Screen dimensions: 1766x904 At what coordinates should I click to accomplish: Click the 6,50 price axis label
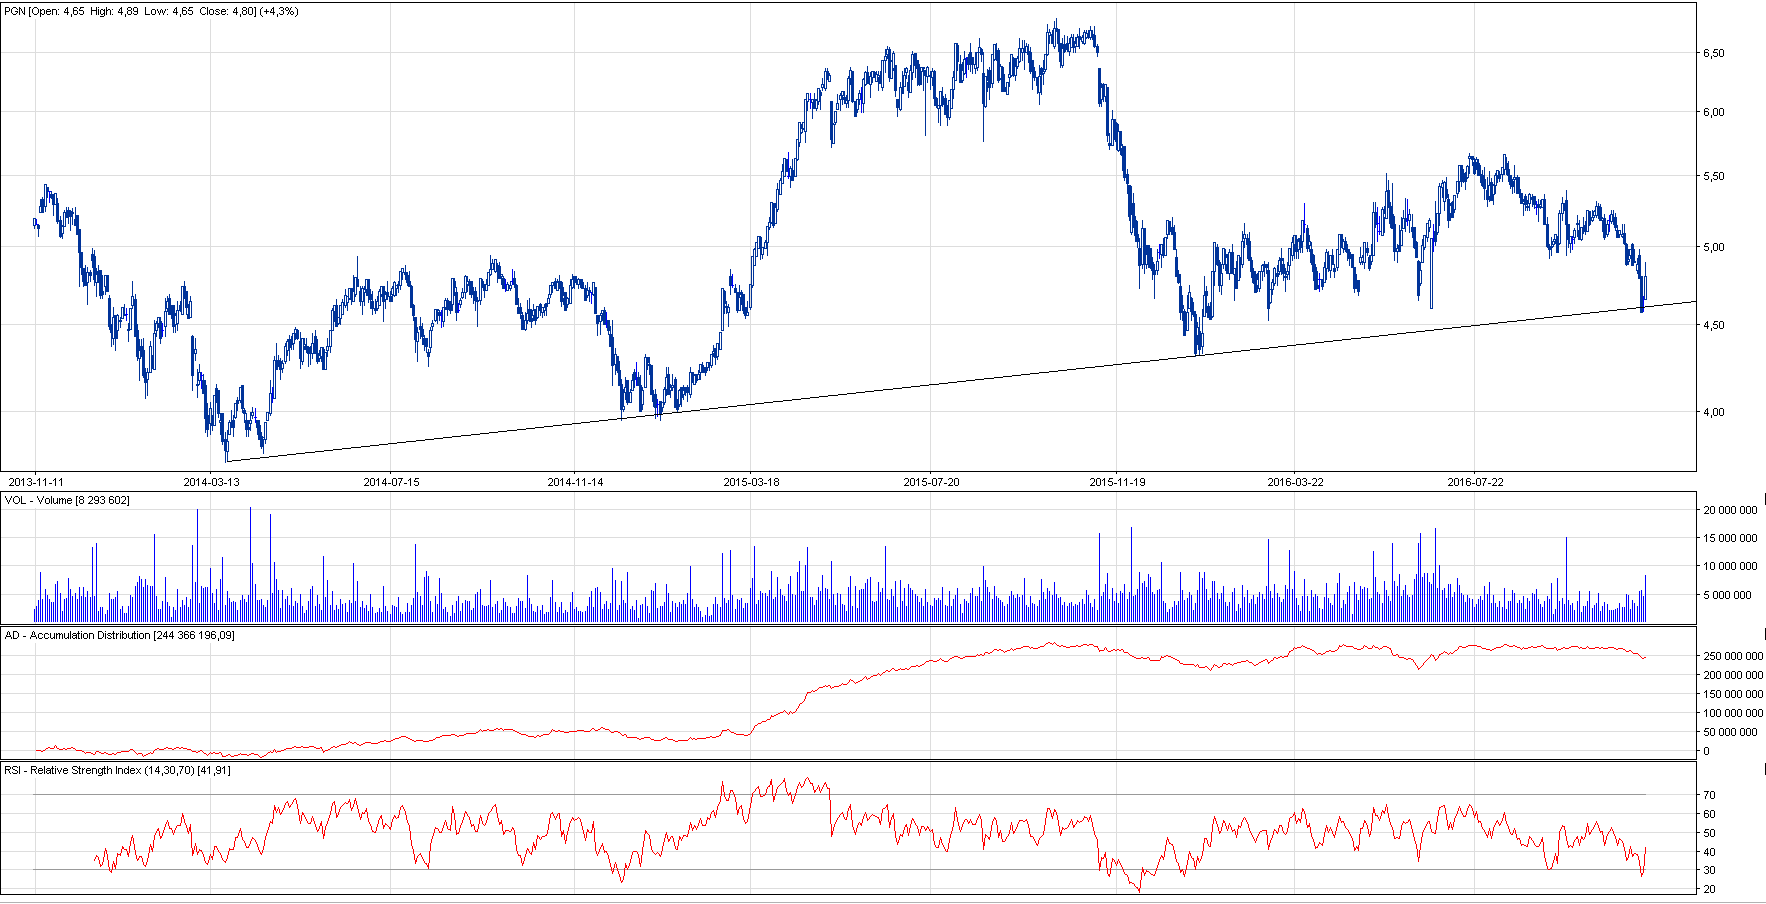coord(1713,54)
